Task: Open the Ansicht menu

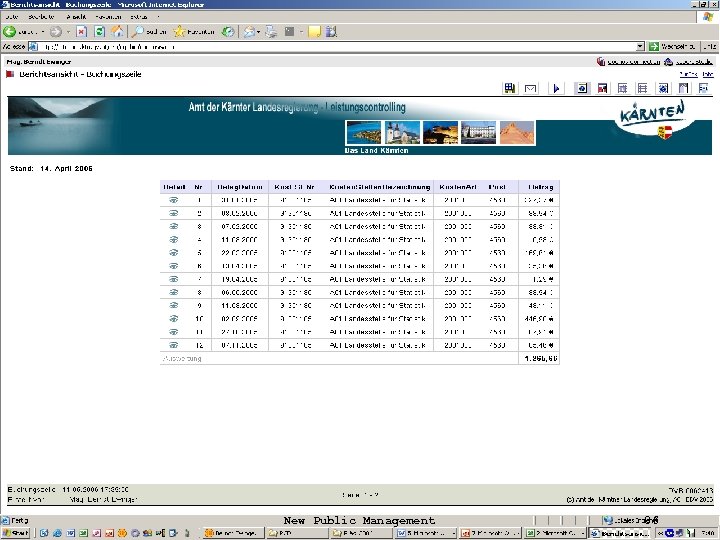Action: (76, 17)
